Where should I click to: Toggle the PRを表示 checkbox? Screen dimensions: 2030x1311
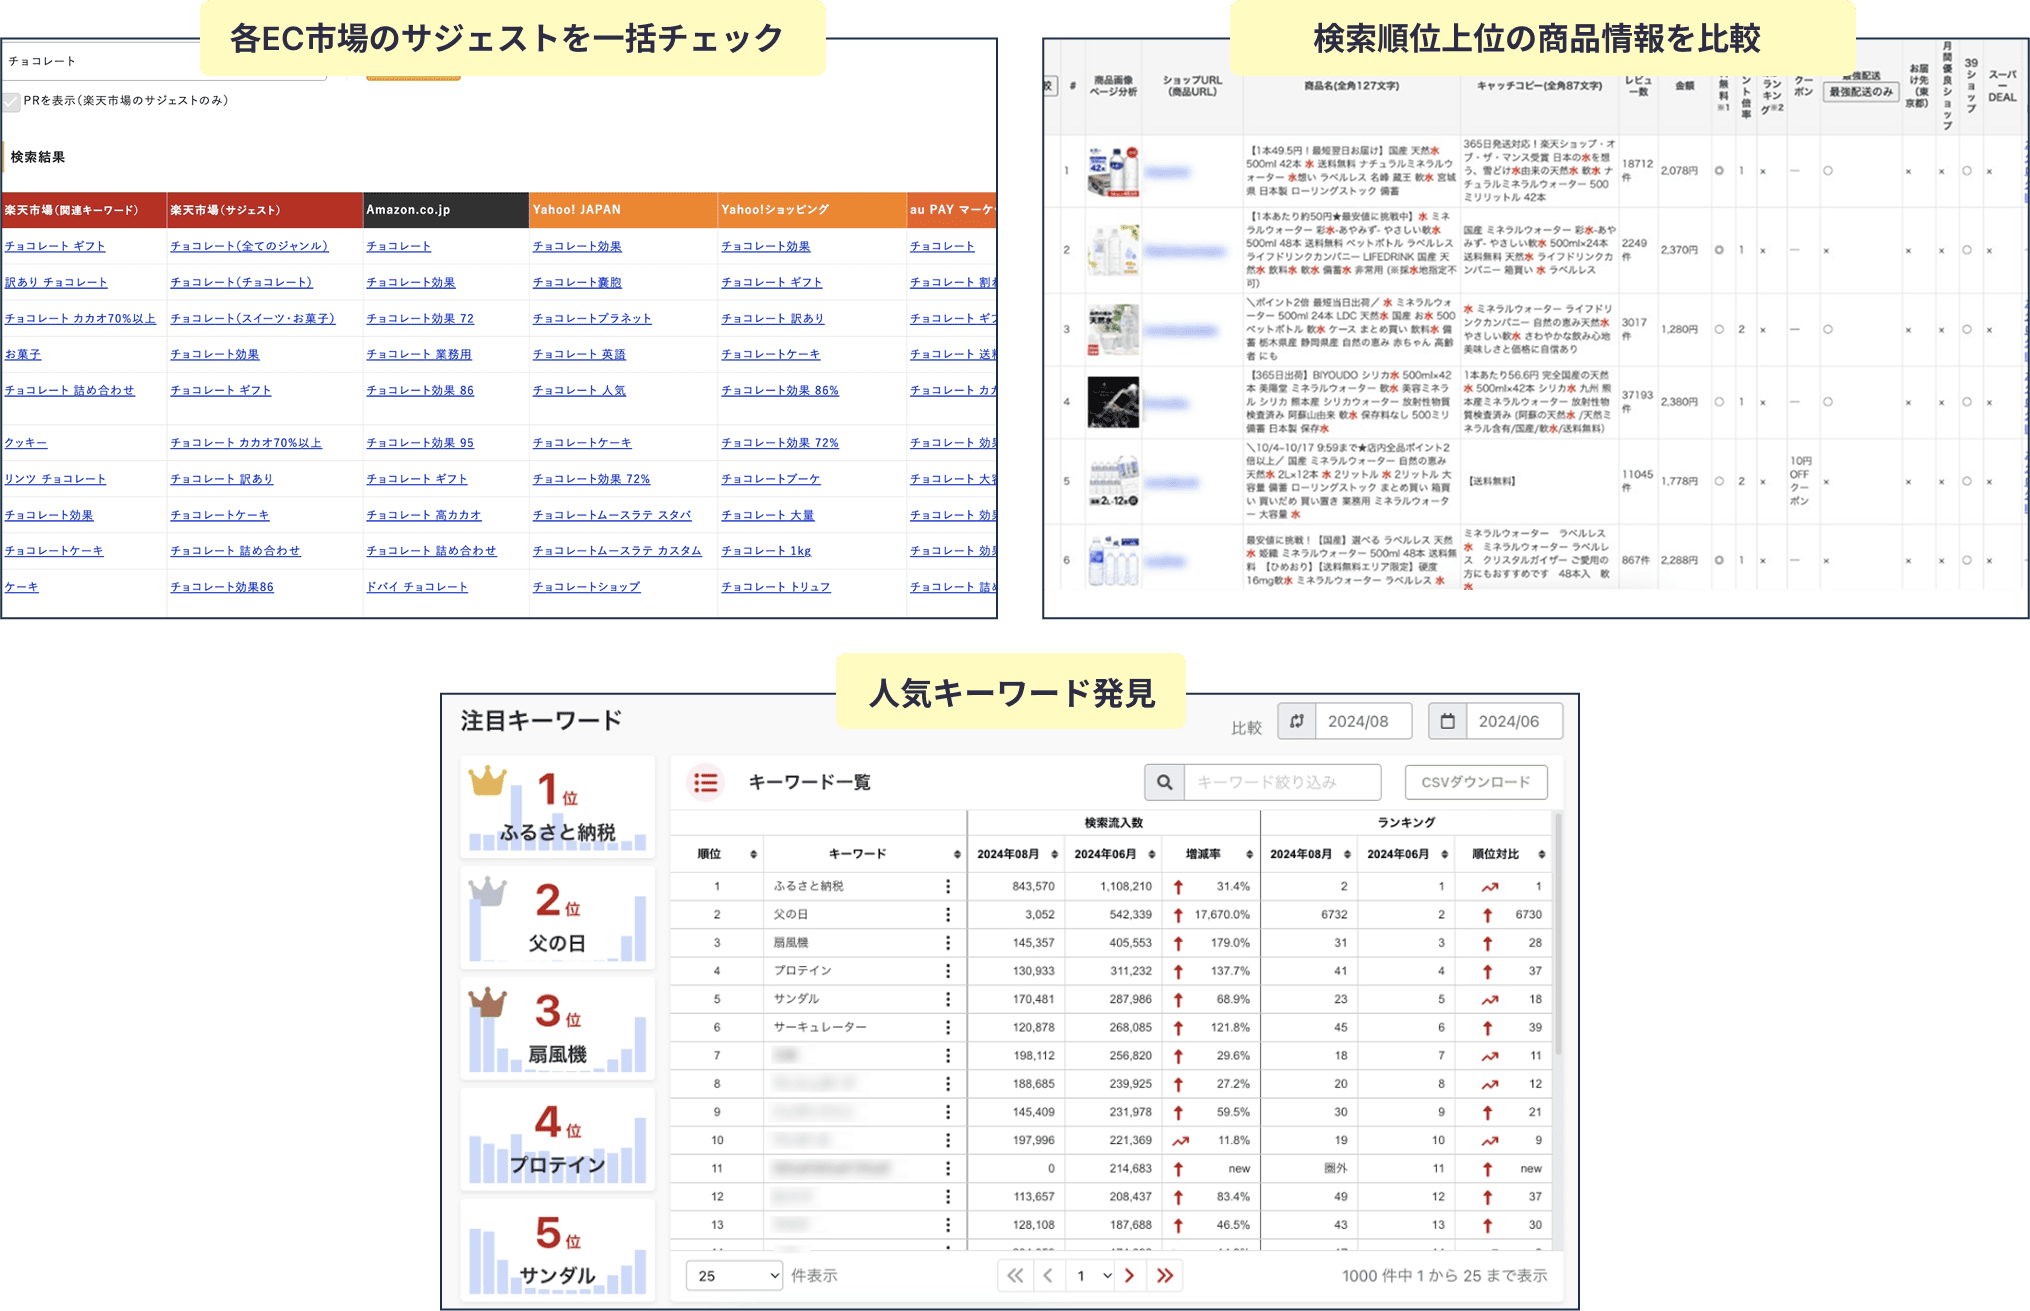click(x=12, y=101)
